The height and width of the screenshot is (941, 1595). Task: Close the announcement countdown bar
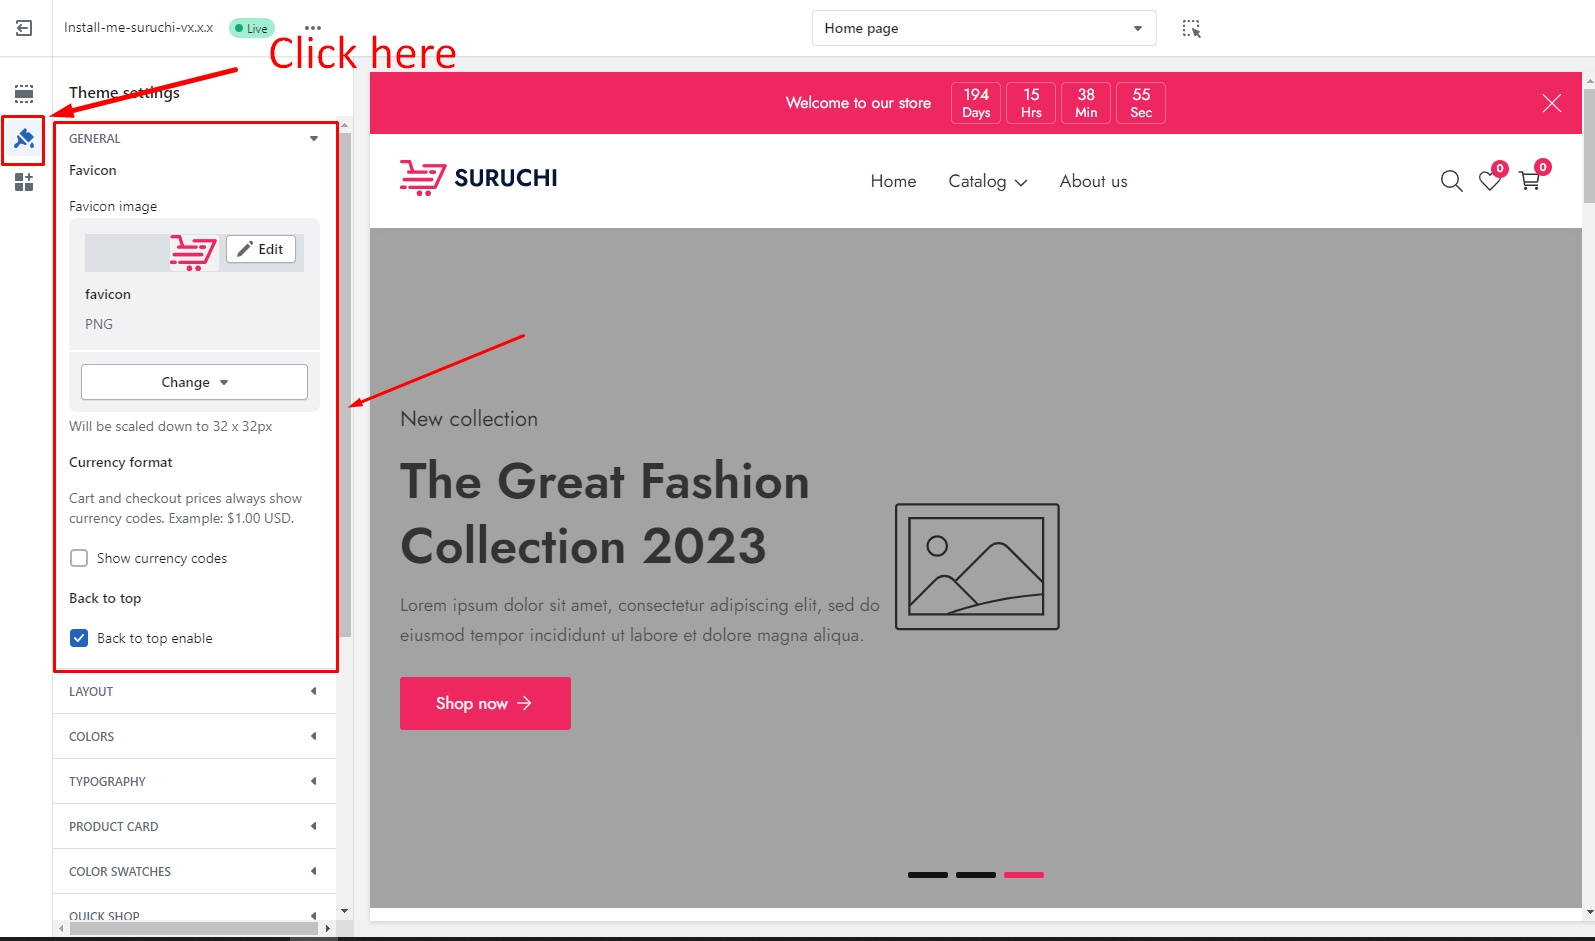(1551, 103)
